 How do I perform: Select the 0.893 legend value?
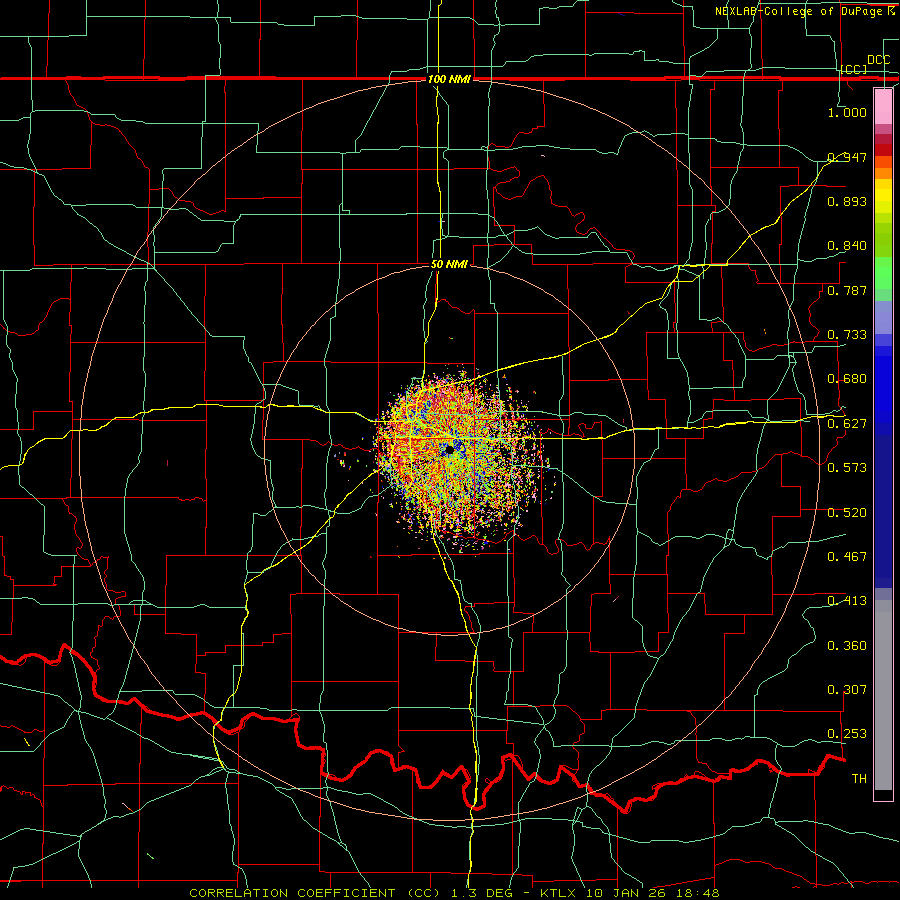point(847,201)
